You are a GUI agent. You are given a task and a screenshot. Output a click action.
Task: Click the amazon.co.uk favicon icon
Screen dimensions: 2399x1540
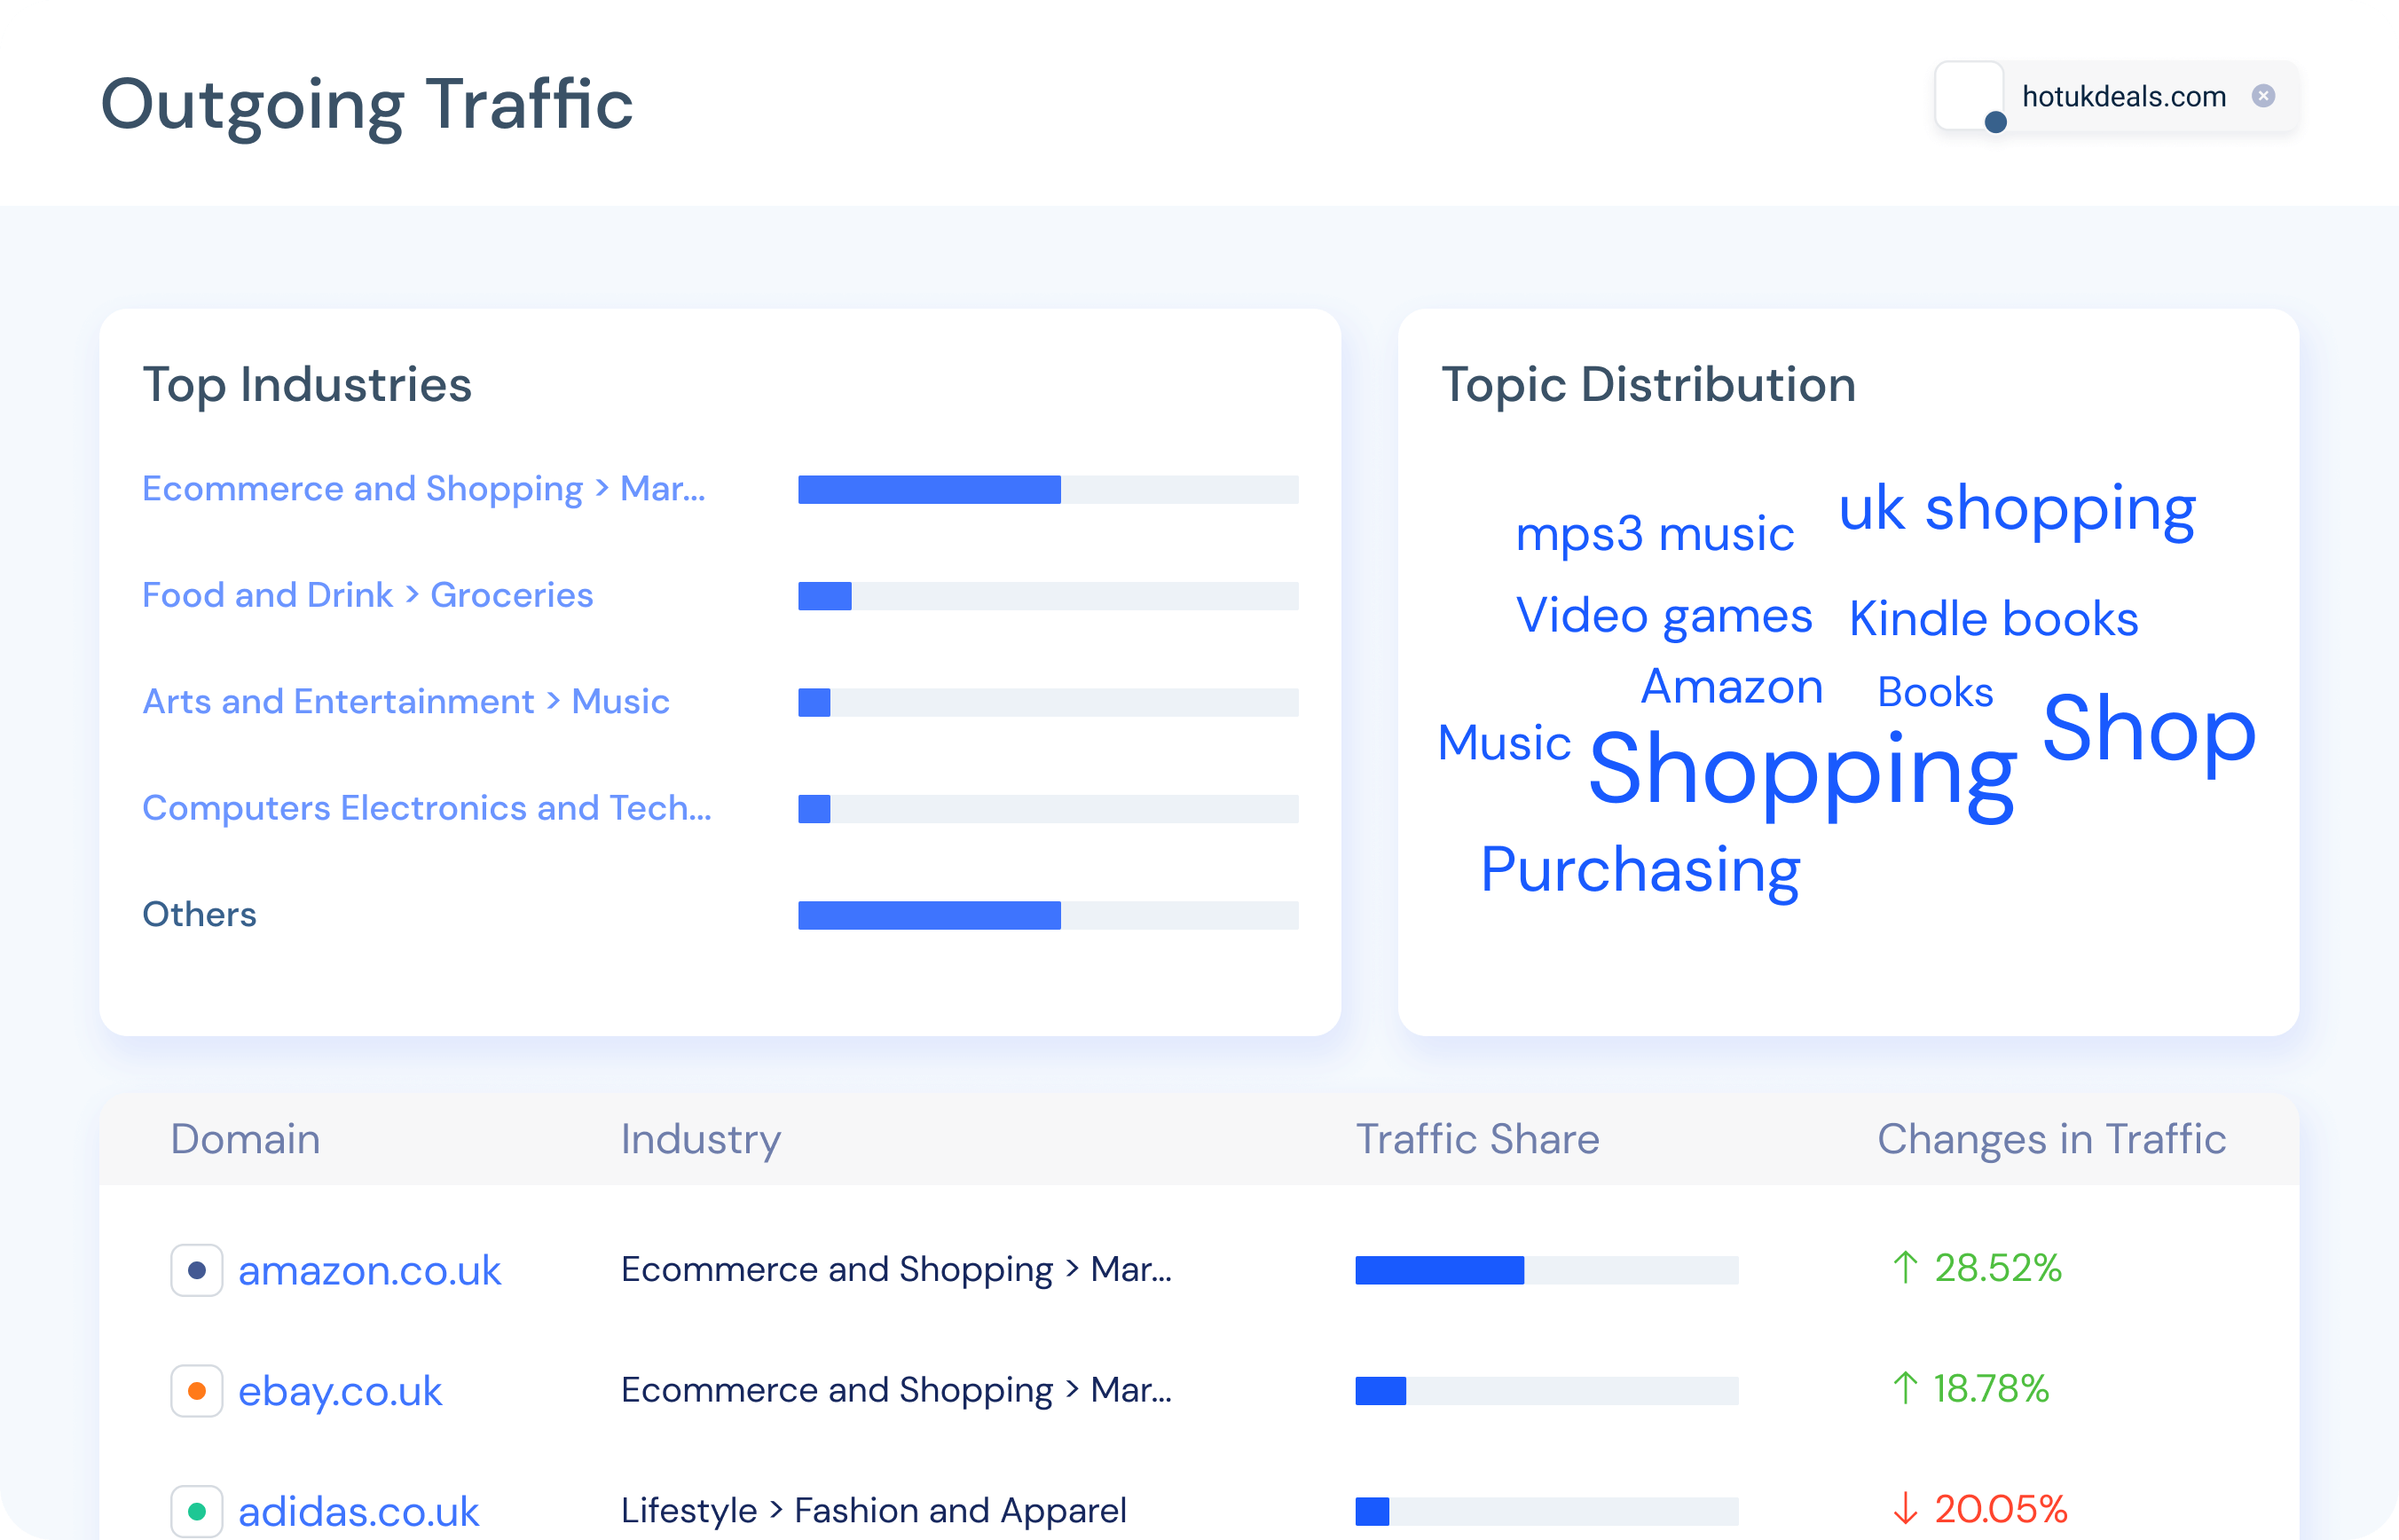tap(197, 1270)
